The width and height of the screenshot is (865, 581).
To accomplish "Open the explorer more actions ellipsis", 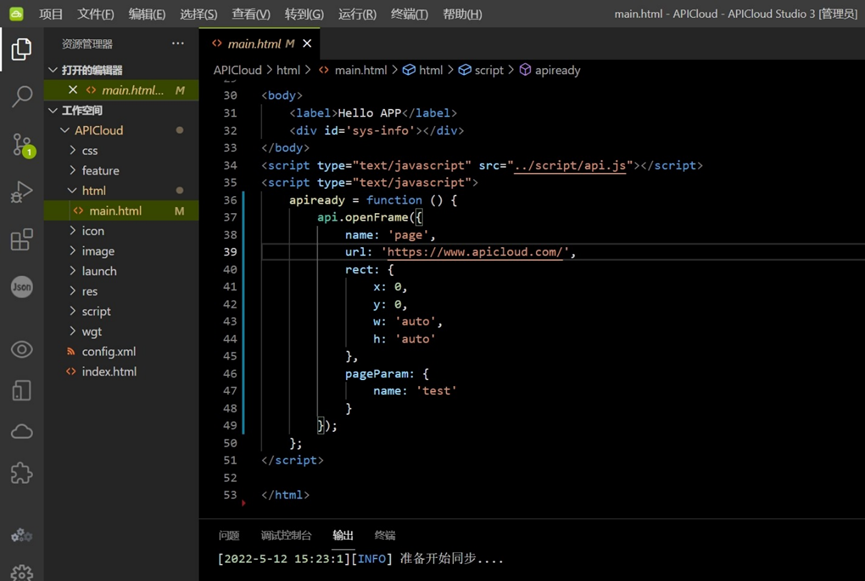I will [x=178, y=43].
